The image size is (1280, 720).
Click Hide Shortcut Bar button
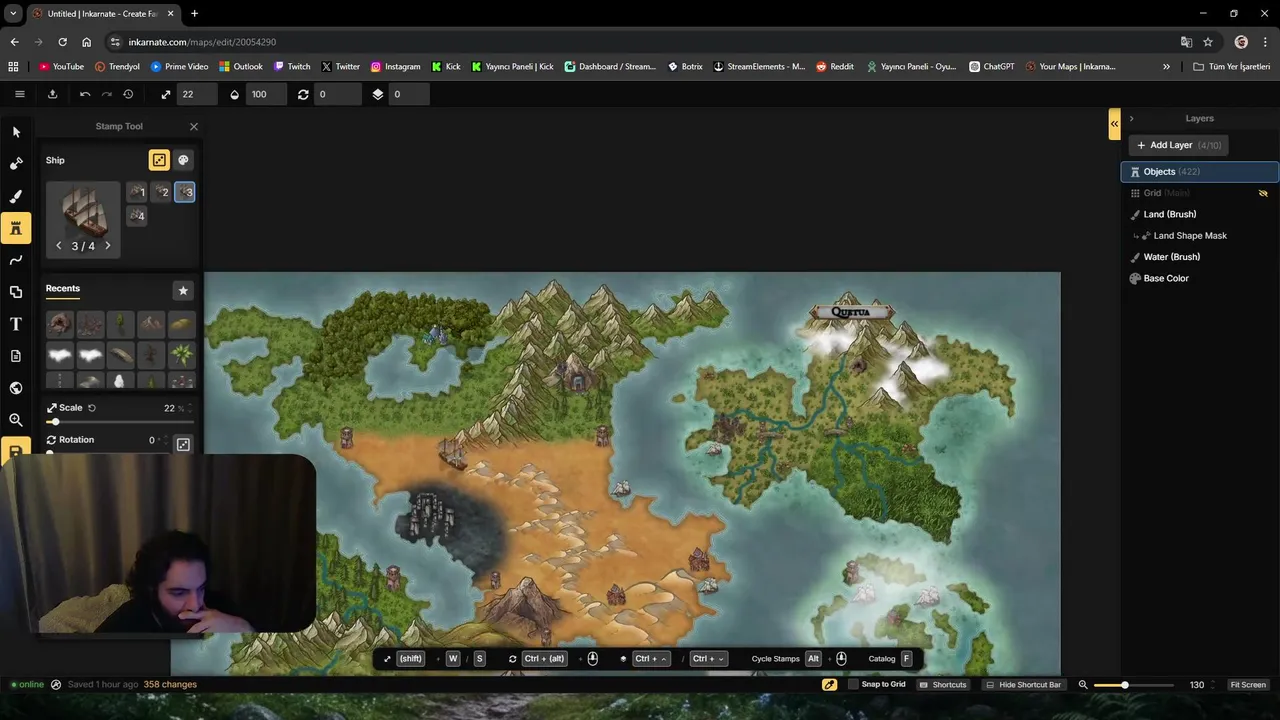[x=1022, y=685]
